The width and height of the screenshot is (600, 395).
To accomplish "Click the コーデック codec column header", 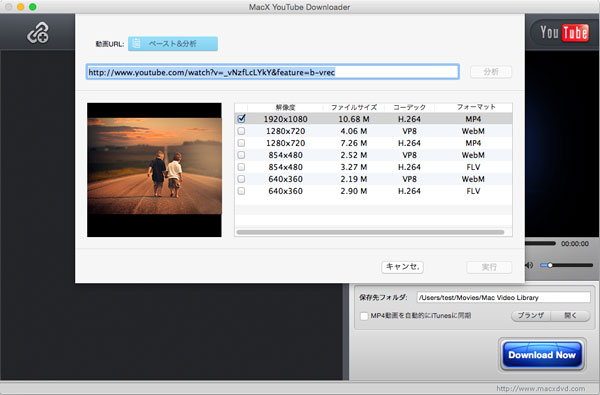I will [409, 107].
